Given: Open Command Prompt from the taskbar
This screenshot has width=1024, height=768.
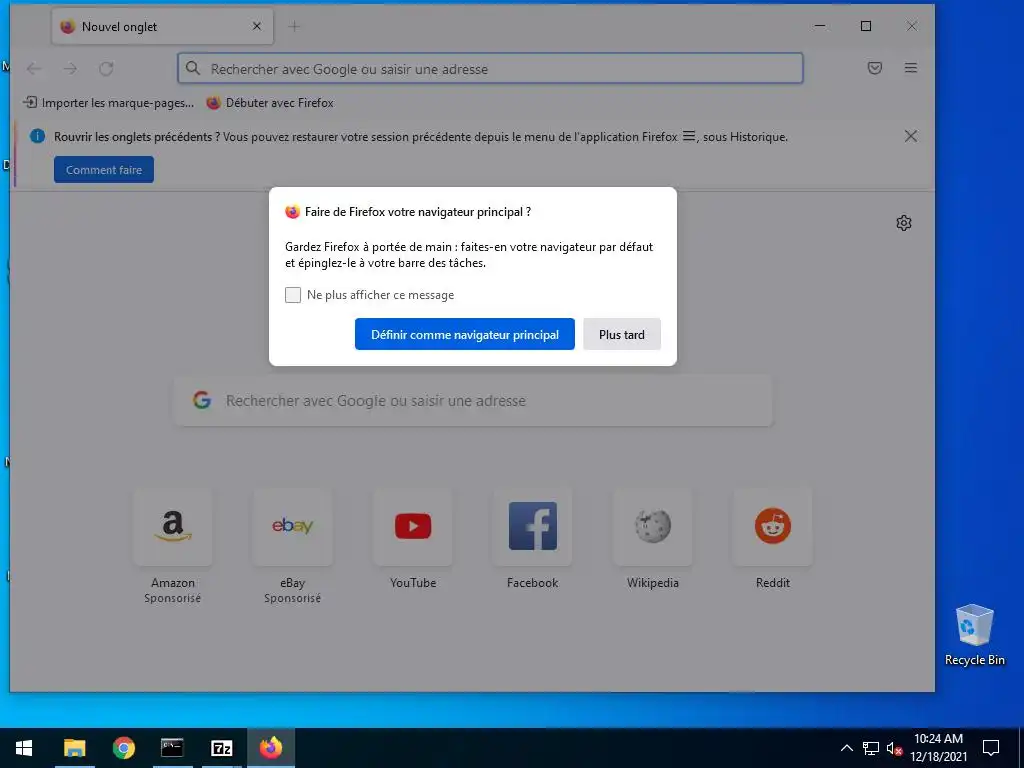Looking at the screenshot, I should coord(172,748).
